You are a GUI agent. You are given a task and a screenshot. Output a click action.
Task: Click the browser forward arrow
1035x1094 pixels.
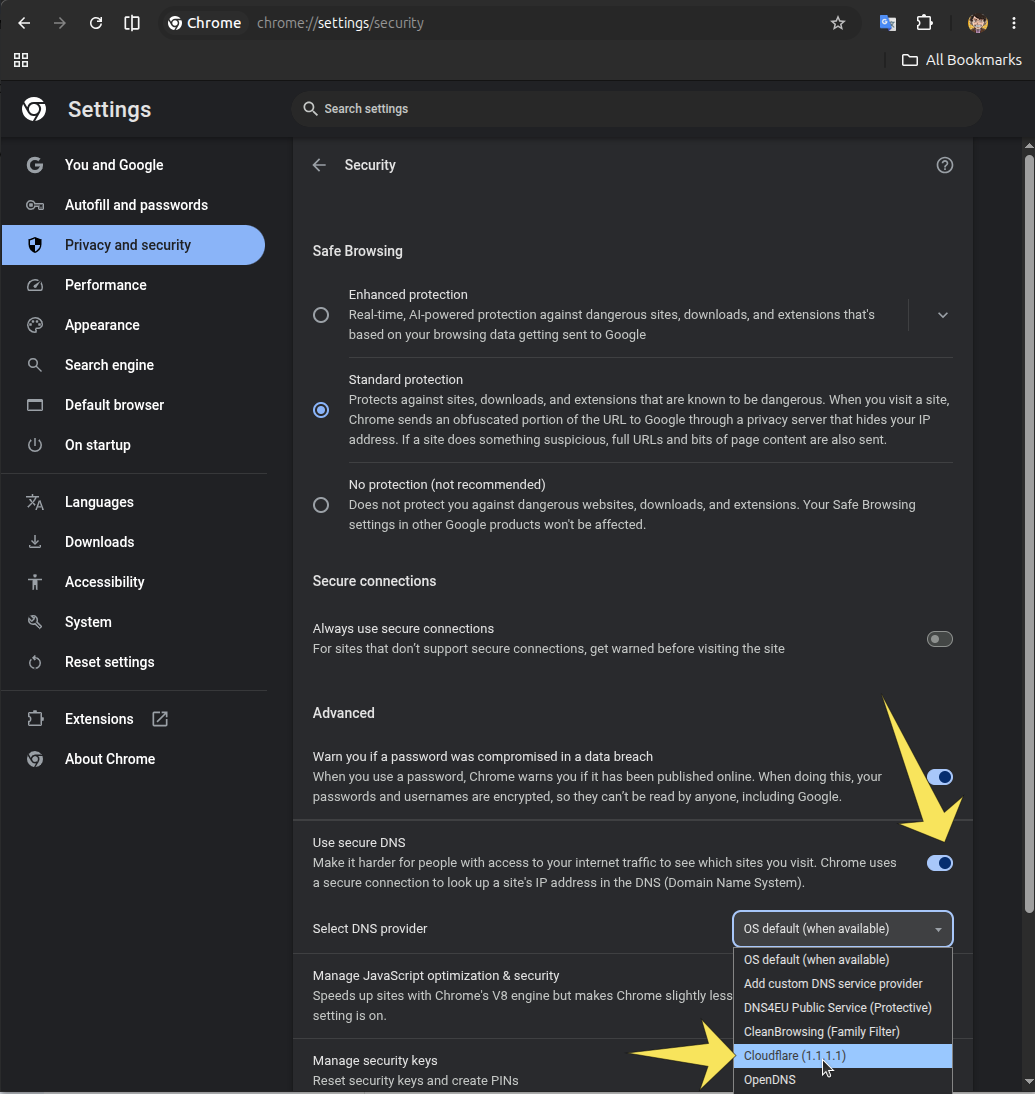(60, 23)
